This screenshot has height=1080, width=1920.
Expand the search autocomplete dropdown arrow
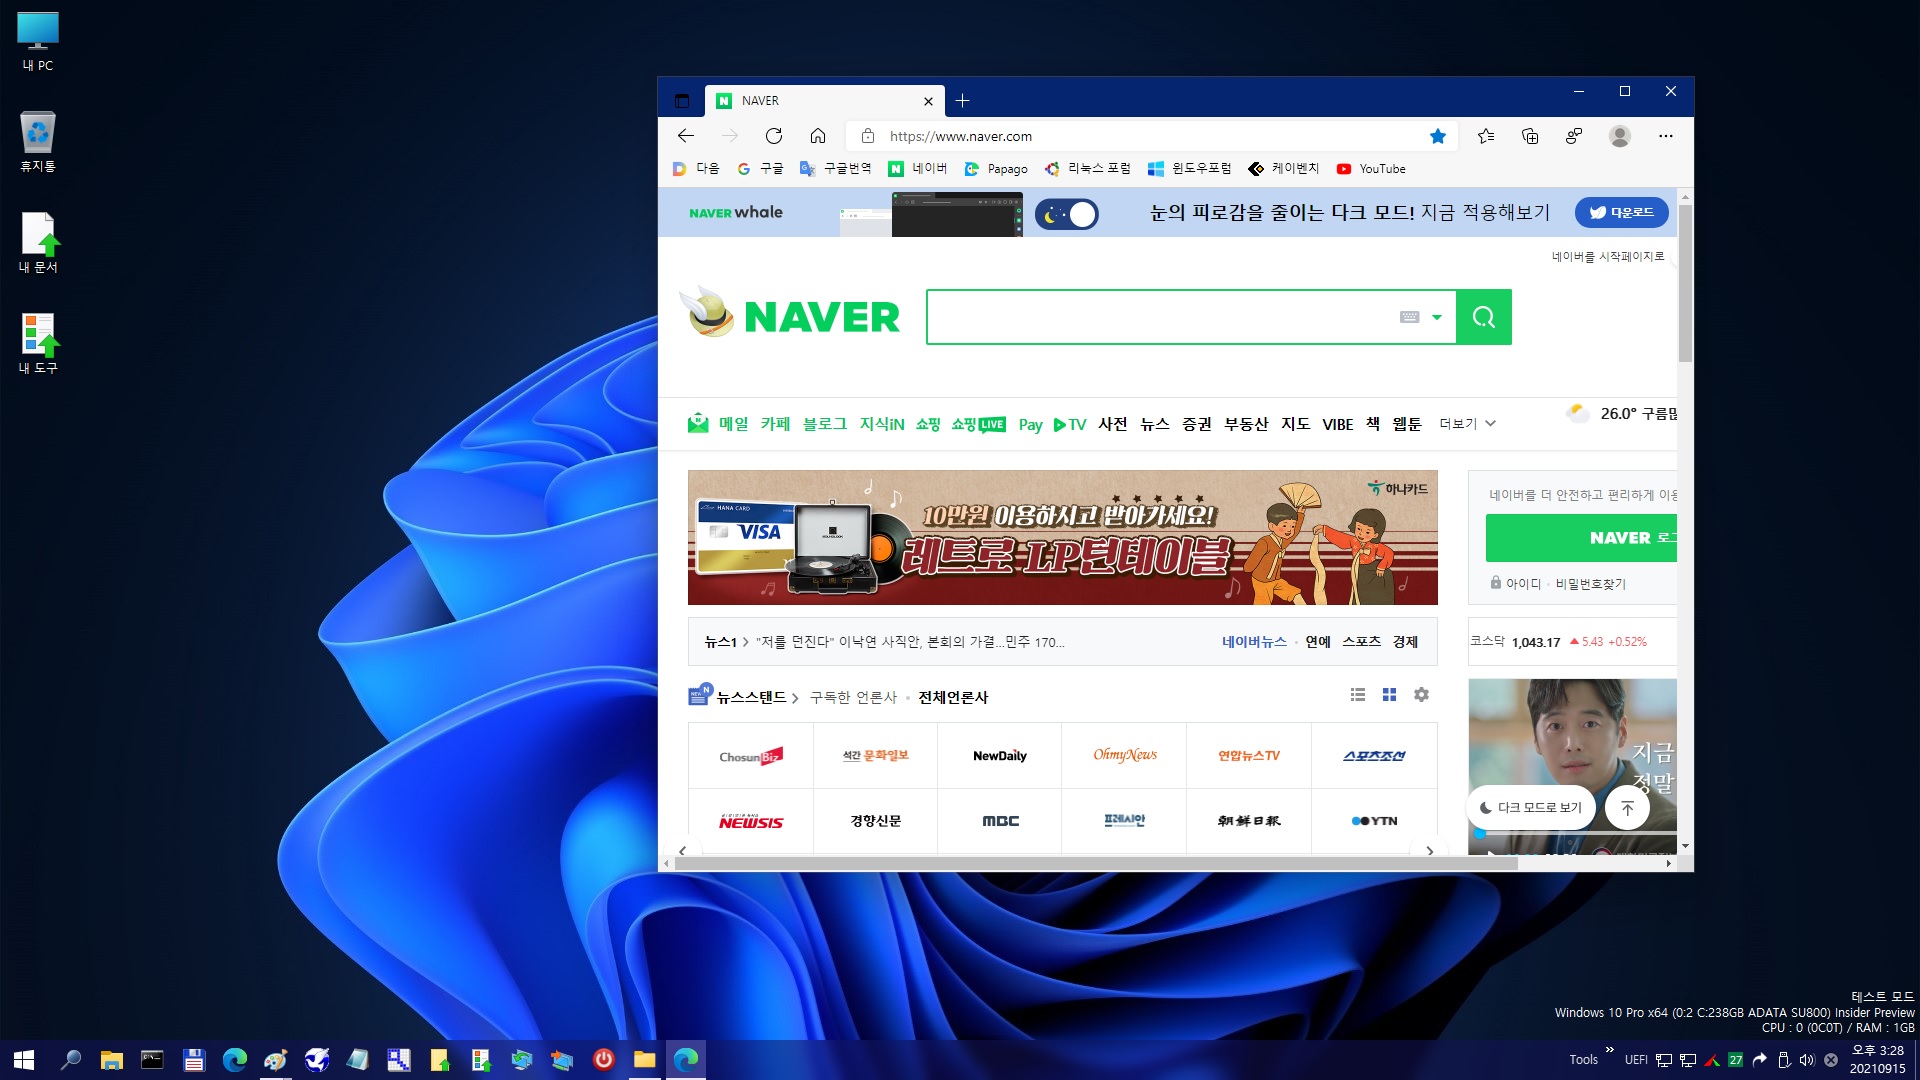tap(1437, 317)
